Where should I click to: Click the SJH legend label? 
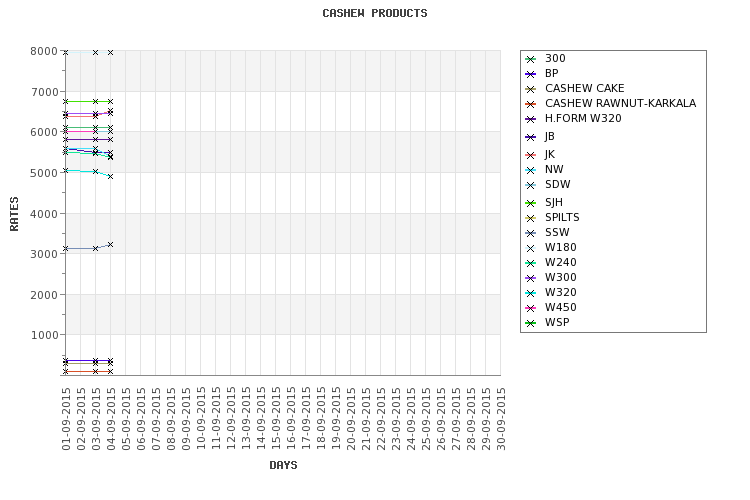coord(553,202)
